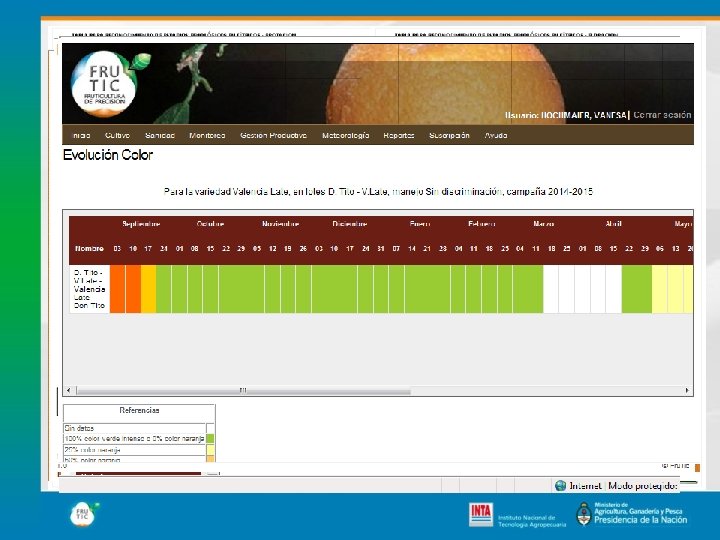
Task: Click the INTA logo in slide footer
Action: tap(481, 514)
